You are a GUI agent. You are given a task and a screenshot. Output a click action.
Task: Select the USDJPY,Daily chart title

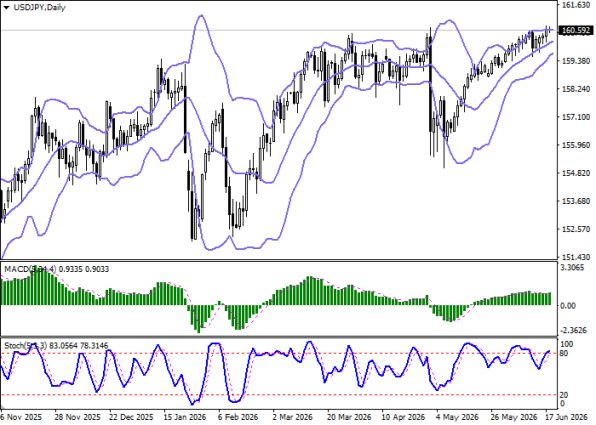(39, 8)
